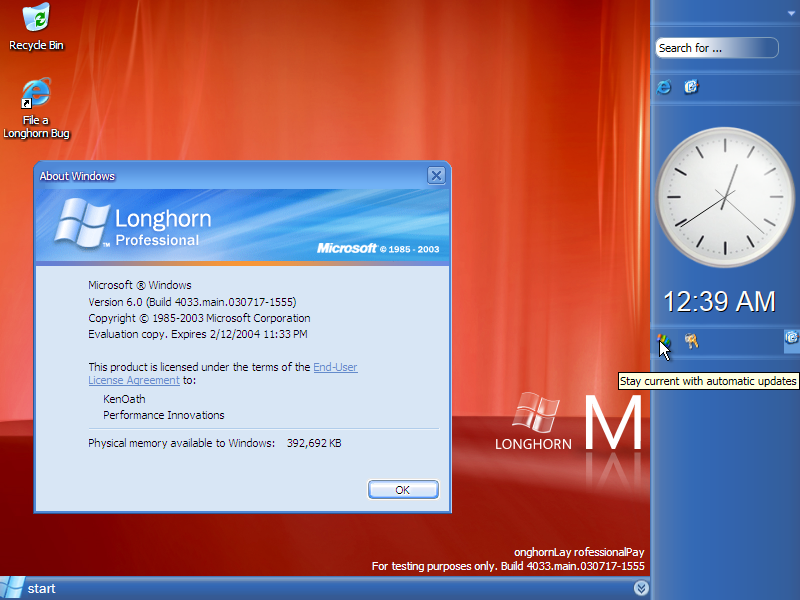Screen dimensions: 800x600
Task: Click the OK button in About Windows
Action: [x=403, y=490]
